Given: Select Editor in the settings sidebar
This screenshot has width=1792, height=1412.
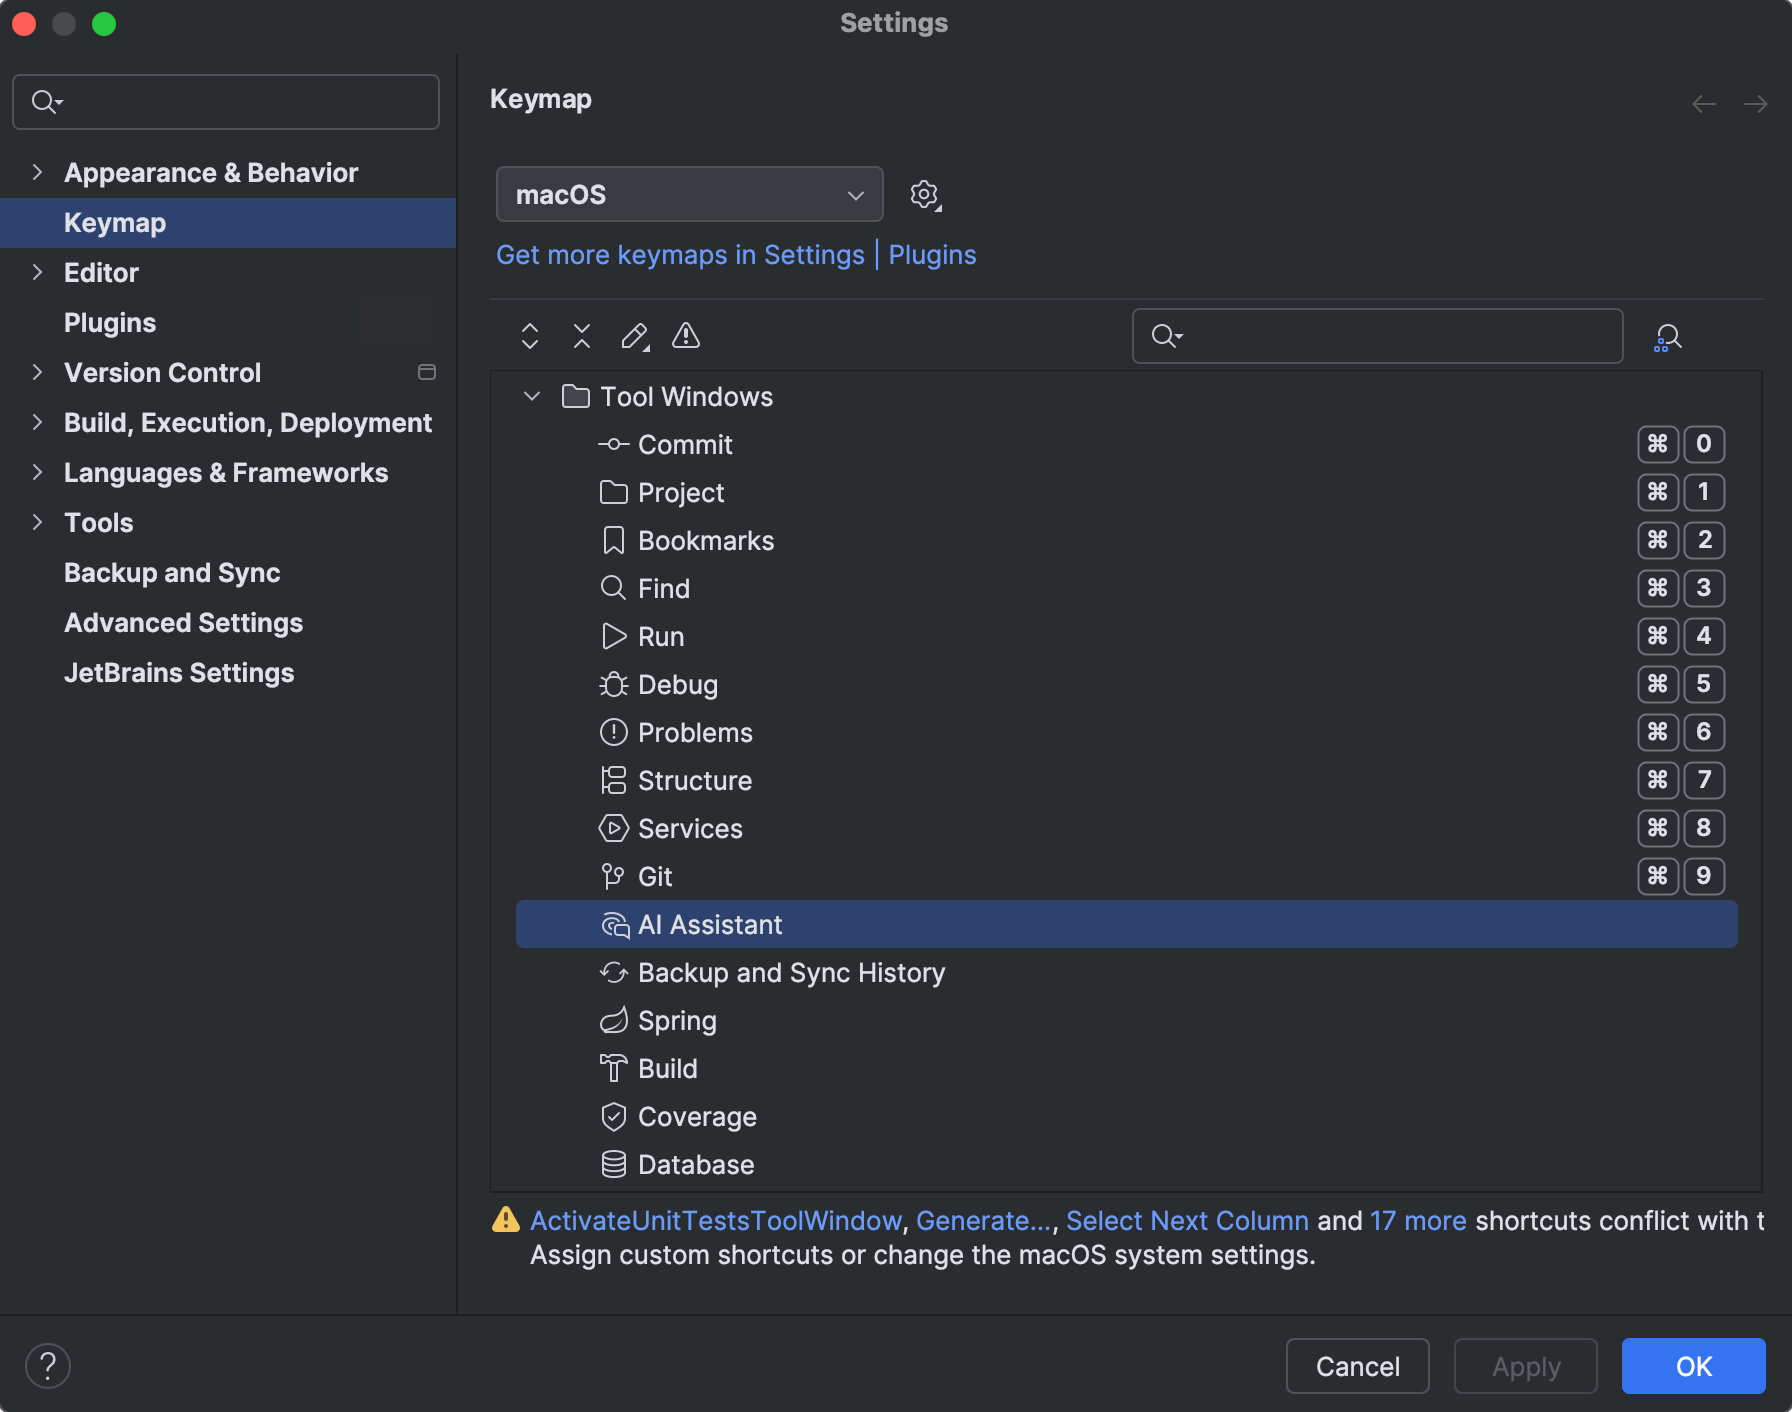Looking at the screenshot, I should click(100, 272).
